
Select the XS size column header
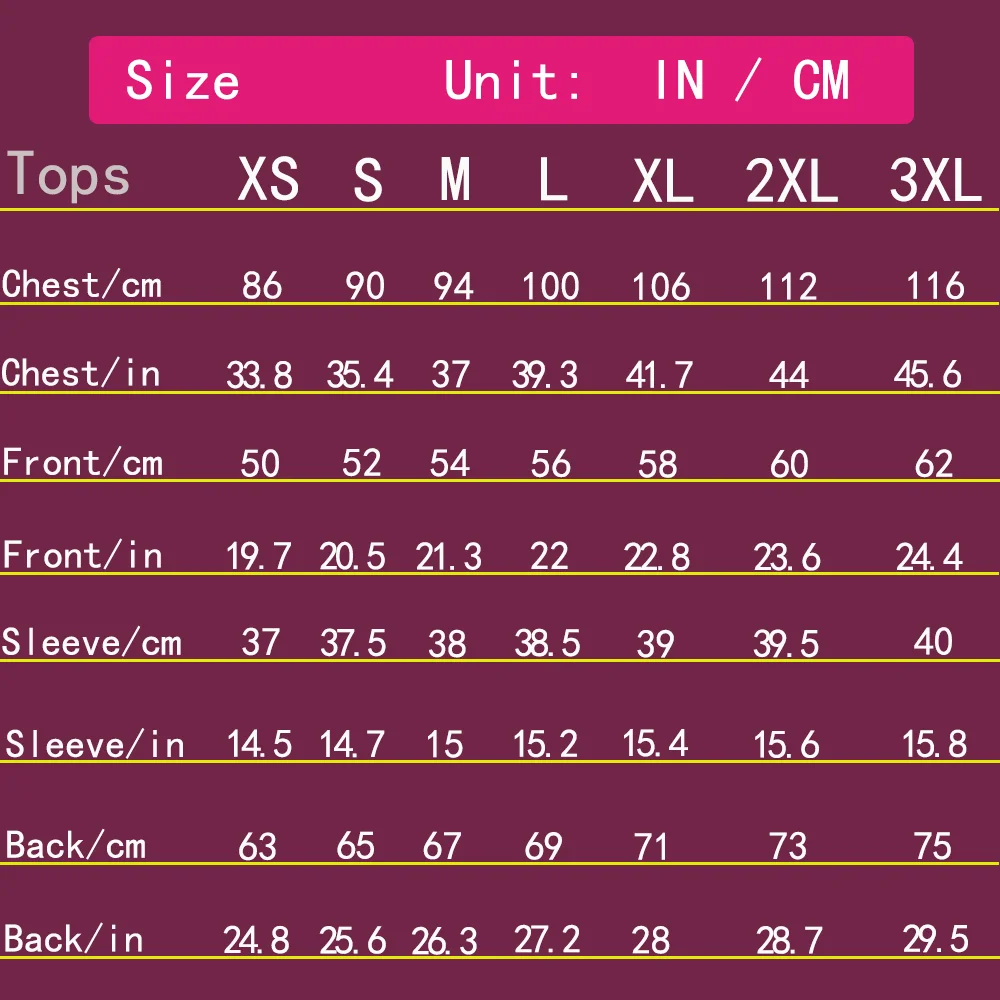pyautogui.click(x=268, y=181)
